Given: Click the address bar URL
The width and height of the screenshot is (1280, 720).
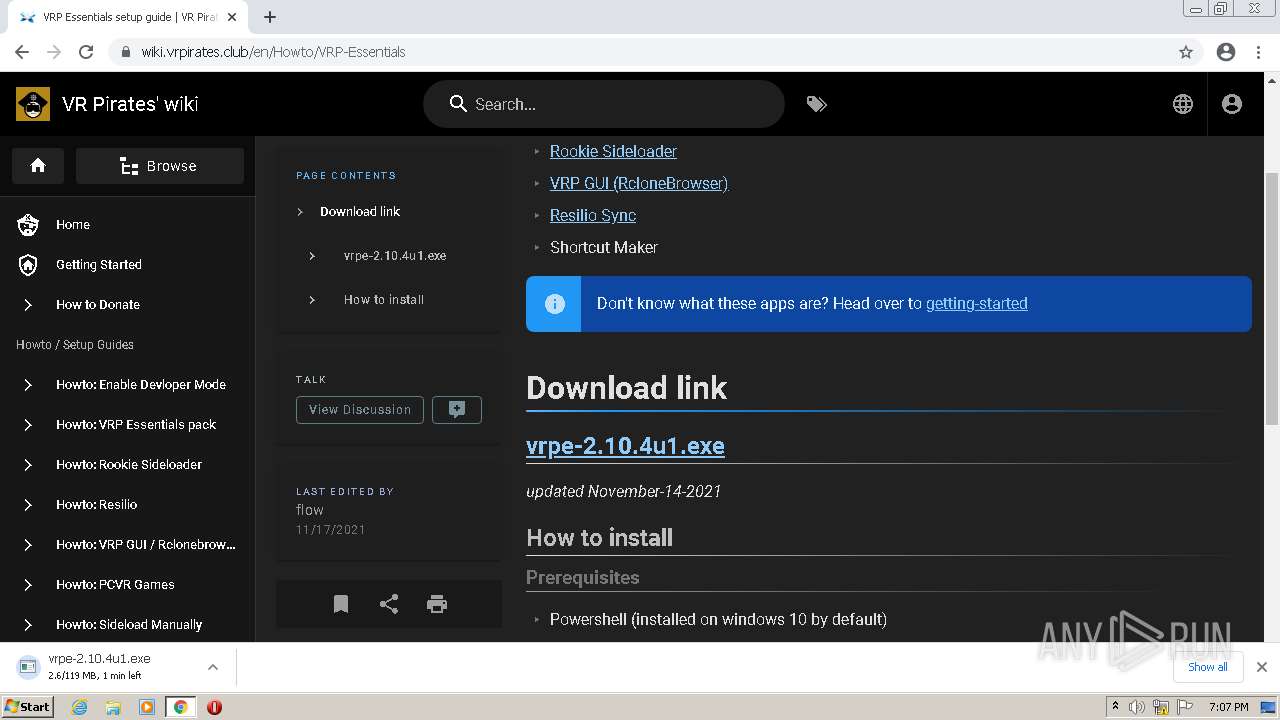Looking at the screenshot, I should [x=273, y=52].
